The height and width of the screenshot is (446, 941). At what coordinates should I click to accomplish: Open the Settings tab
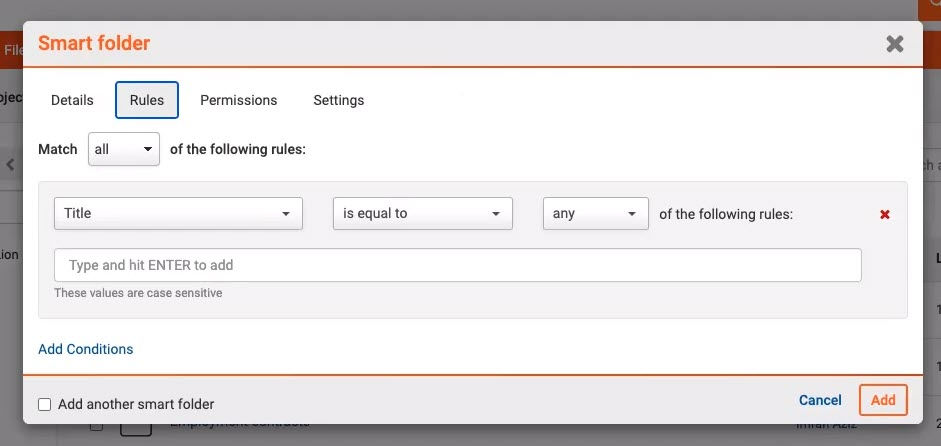pos(338,100)
